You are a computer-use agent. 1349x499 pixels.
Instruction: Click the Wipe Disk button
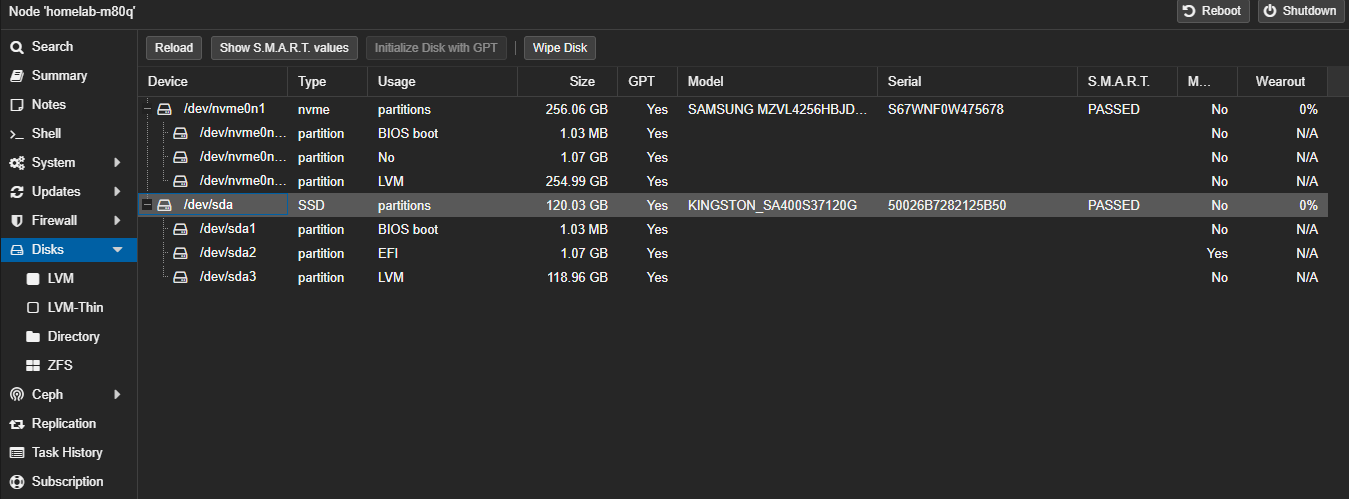pyautogui.click(x=560, y=48)
